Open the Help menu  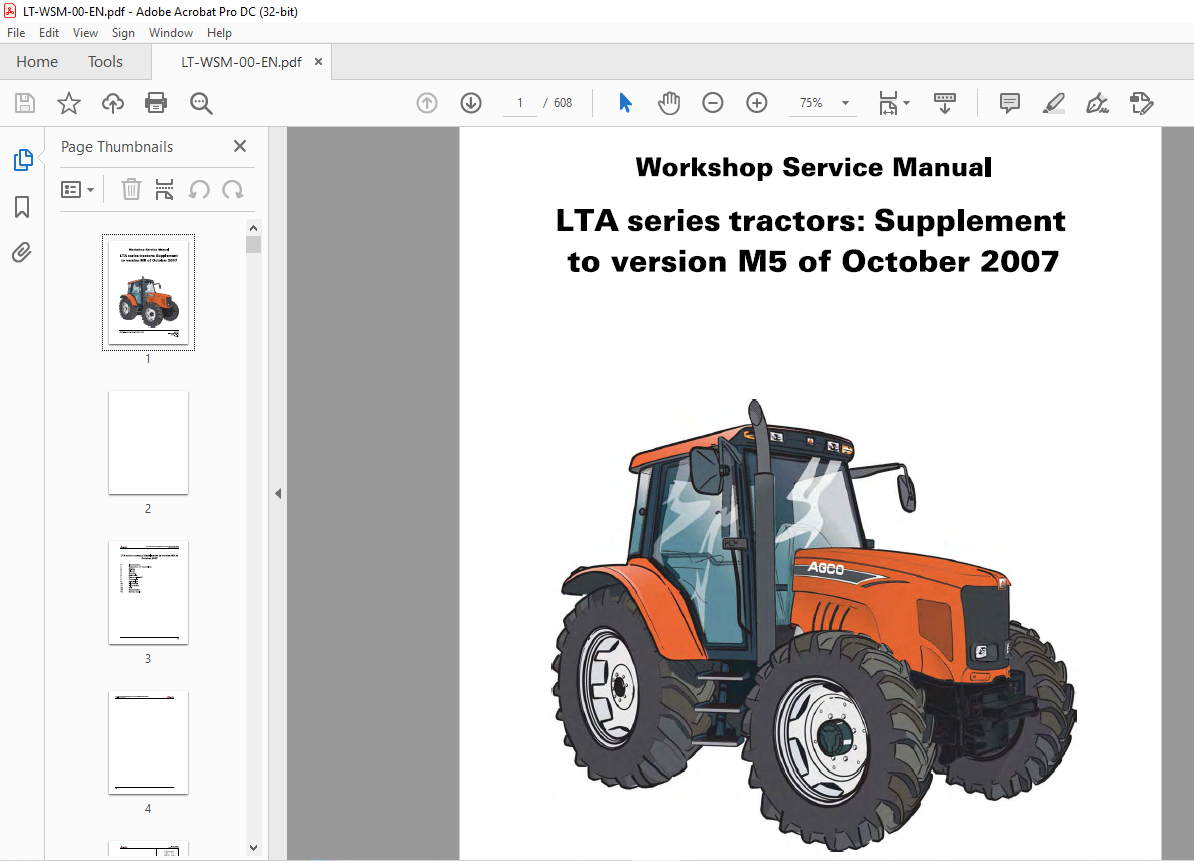(x=219, y=33)
